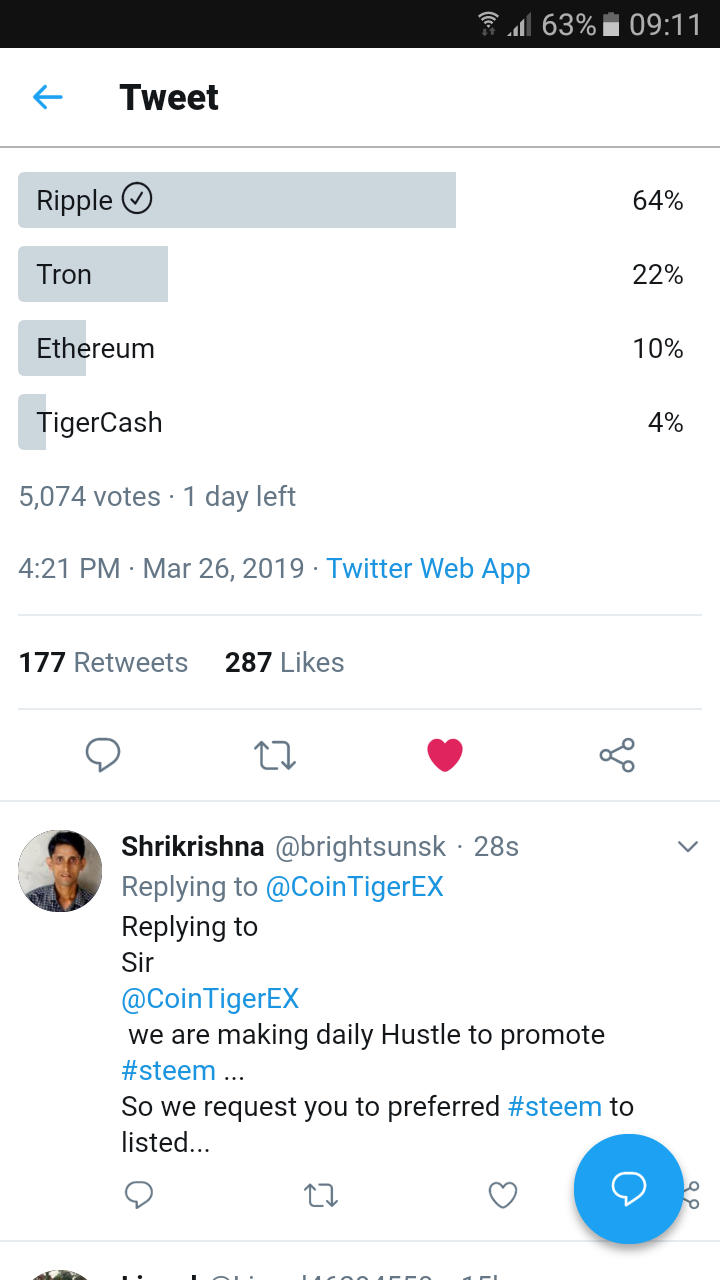Retweet Shrikrishna's reply
Viewport: 720px width, 1280px height.
(321, 1194)
